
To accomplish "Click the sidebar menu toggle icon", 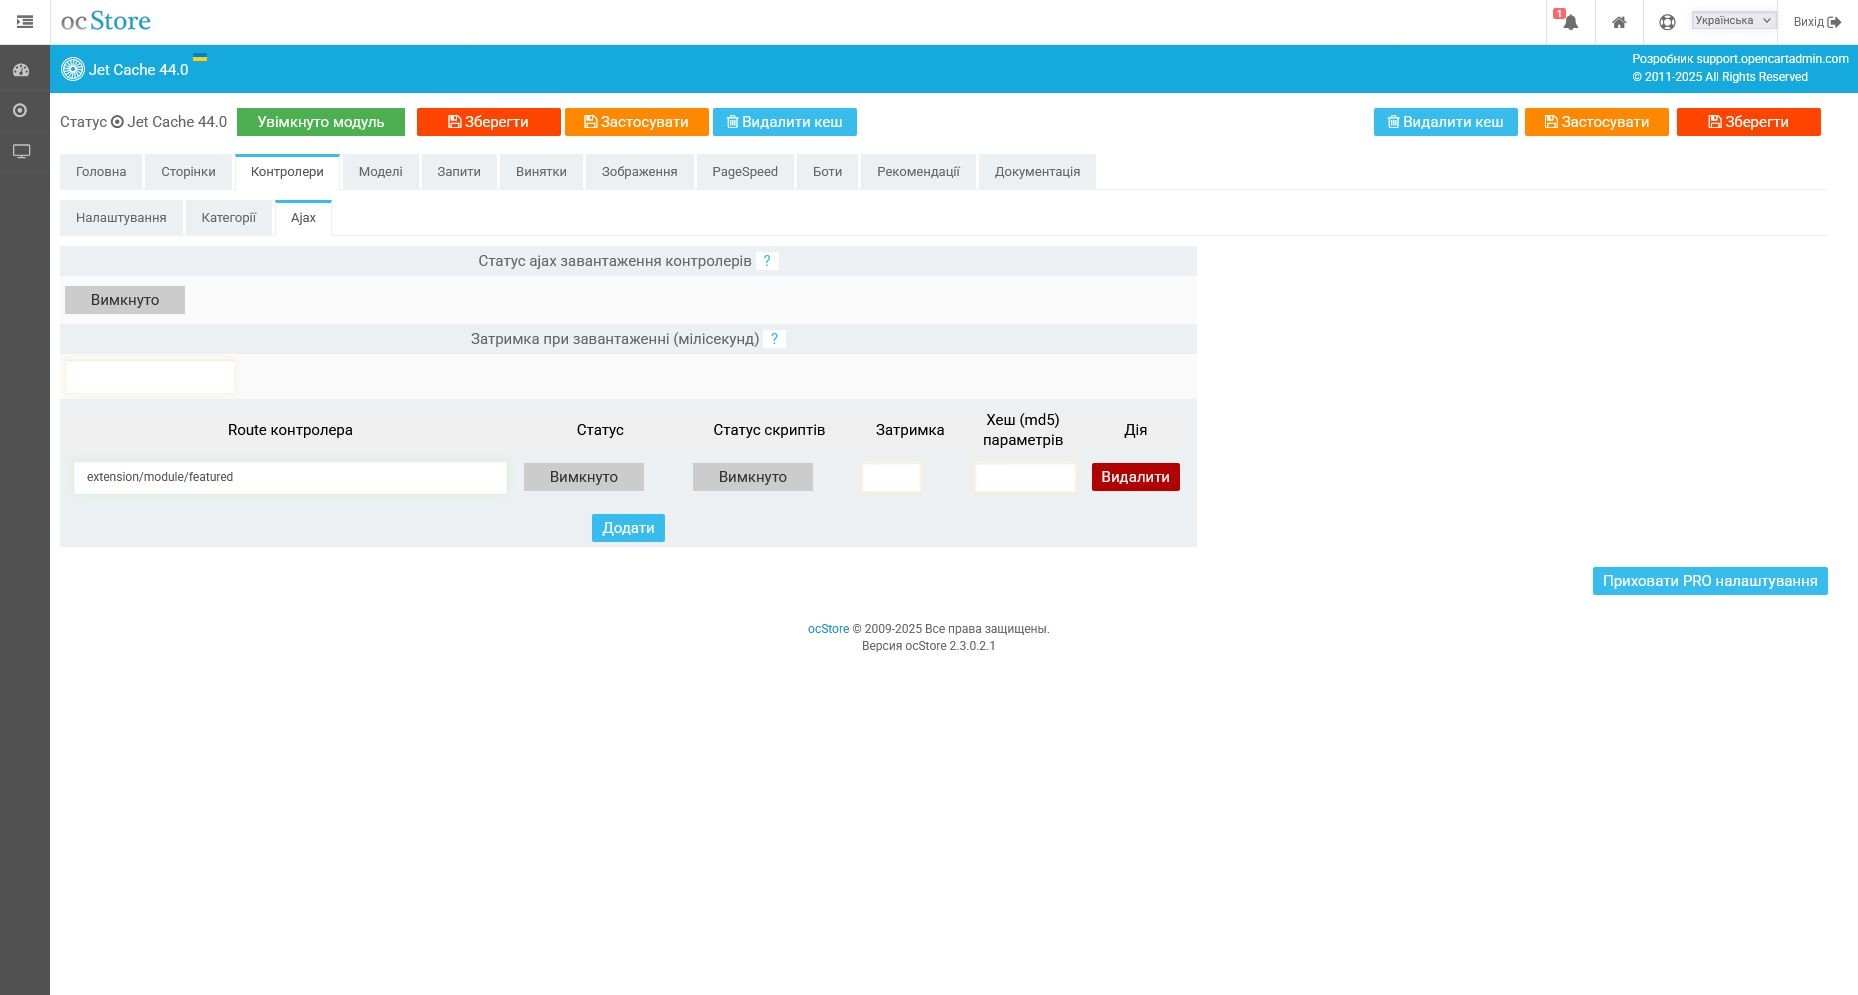I will pos(25,21).
